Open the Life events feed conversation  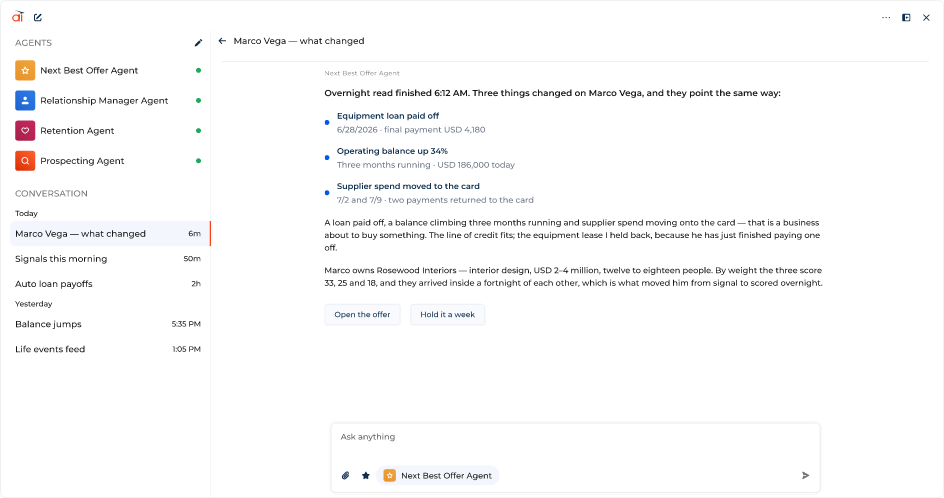(x=110, y=349)
